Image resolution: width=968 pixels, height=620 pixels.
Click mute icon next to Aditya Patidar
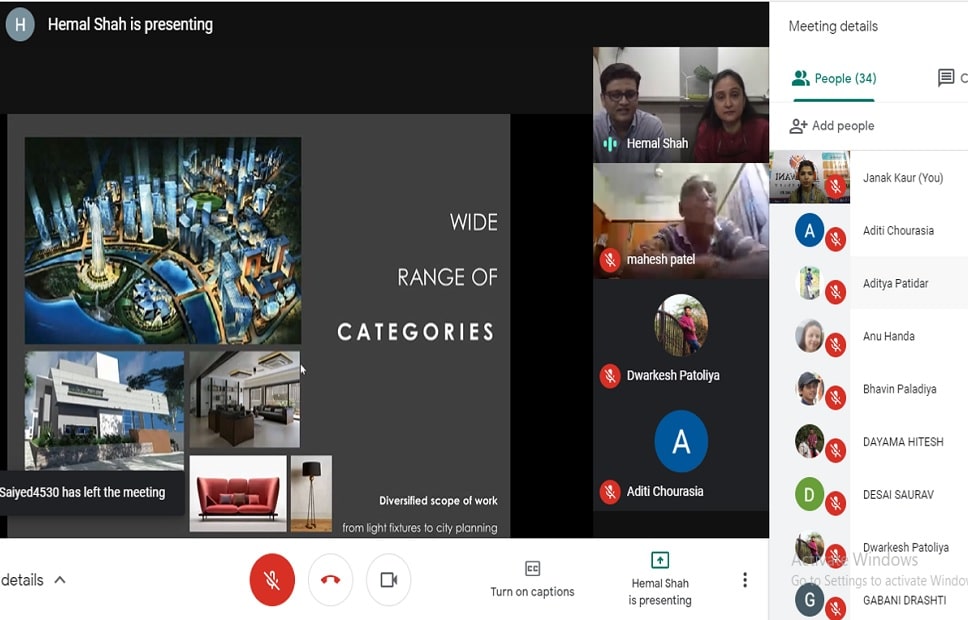point(835,292)
